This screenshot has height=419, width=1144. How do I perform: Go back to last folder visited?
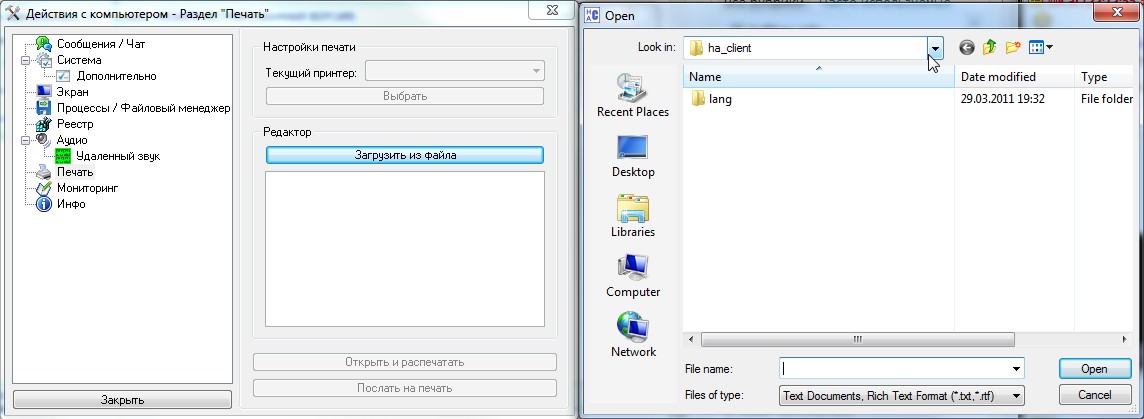966,47
